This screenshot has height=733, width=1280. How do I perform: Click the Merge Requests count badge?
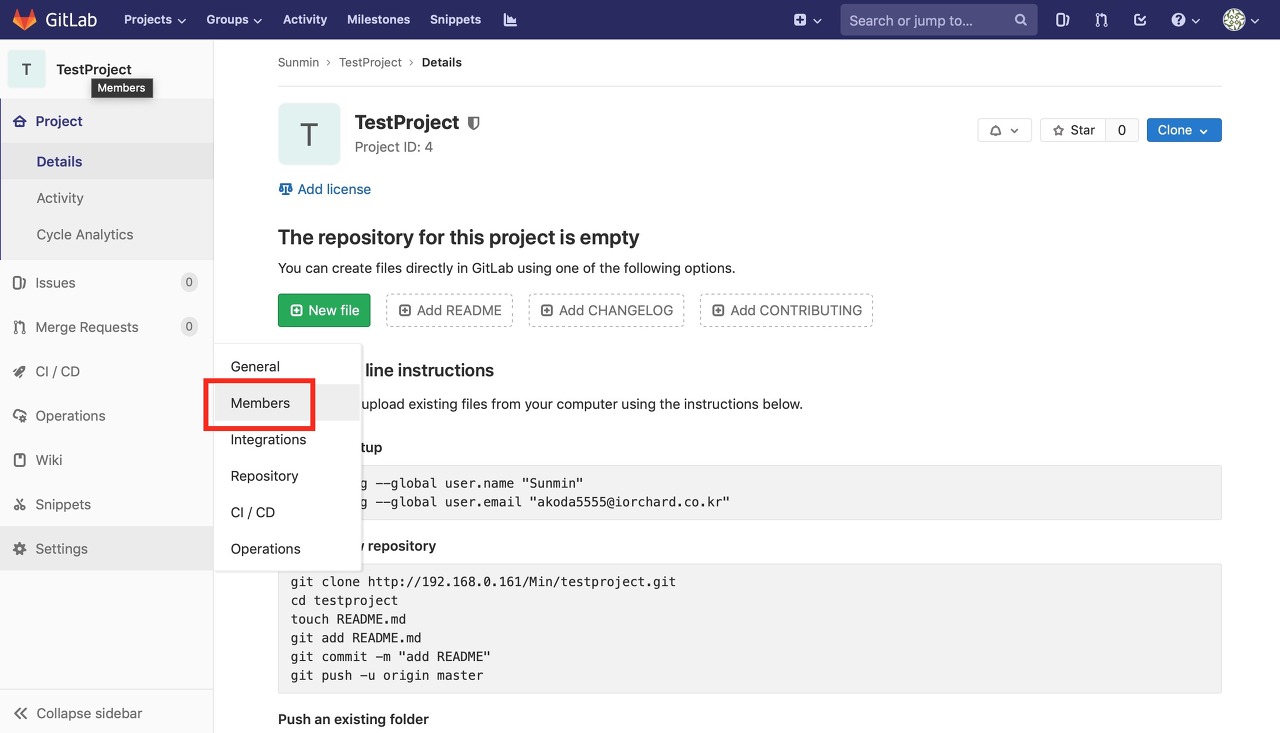tap(189, 326)
